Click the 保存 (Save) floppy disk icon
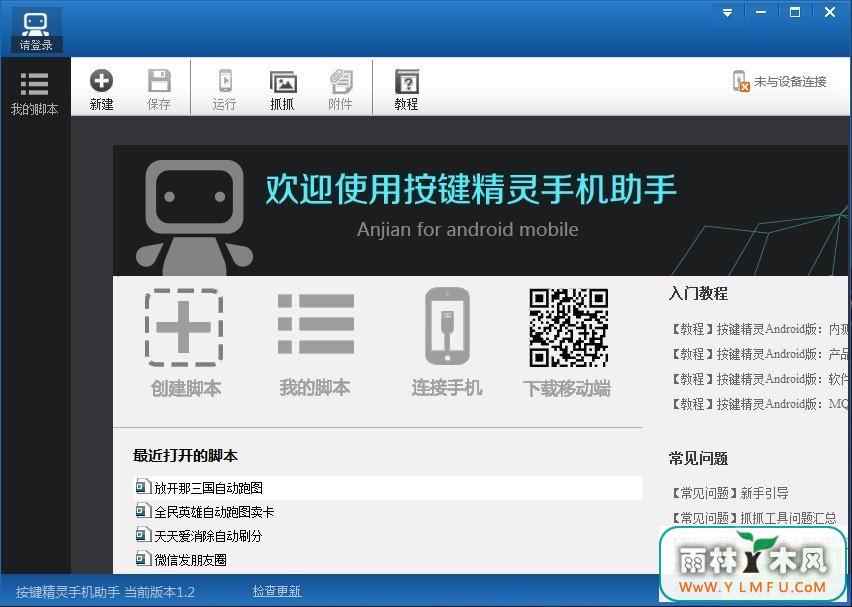 click(159, 81)
